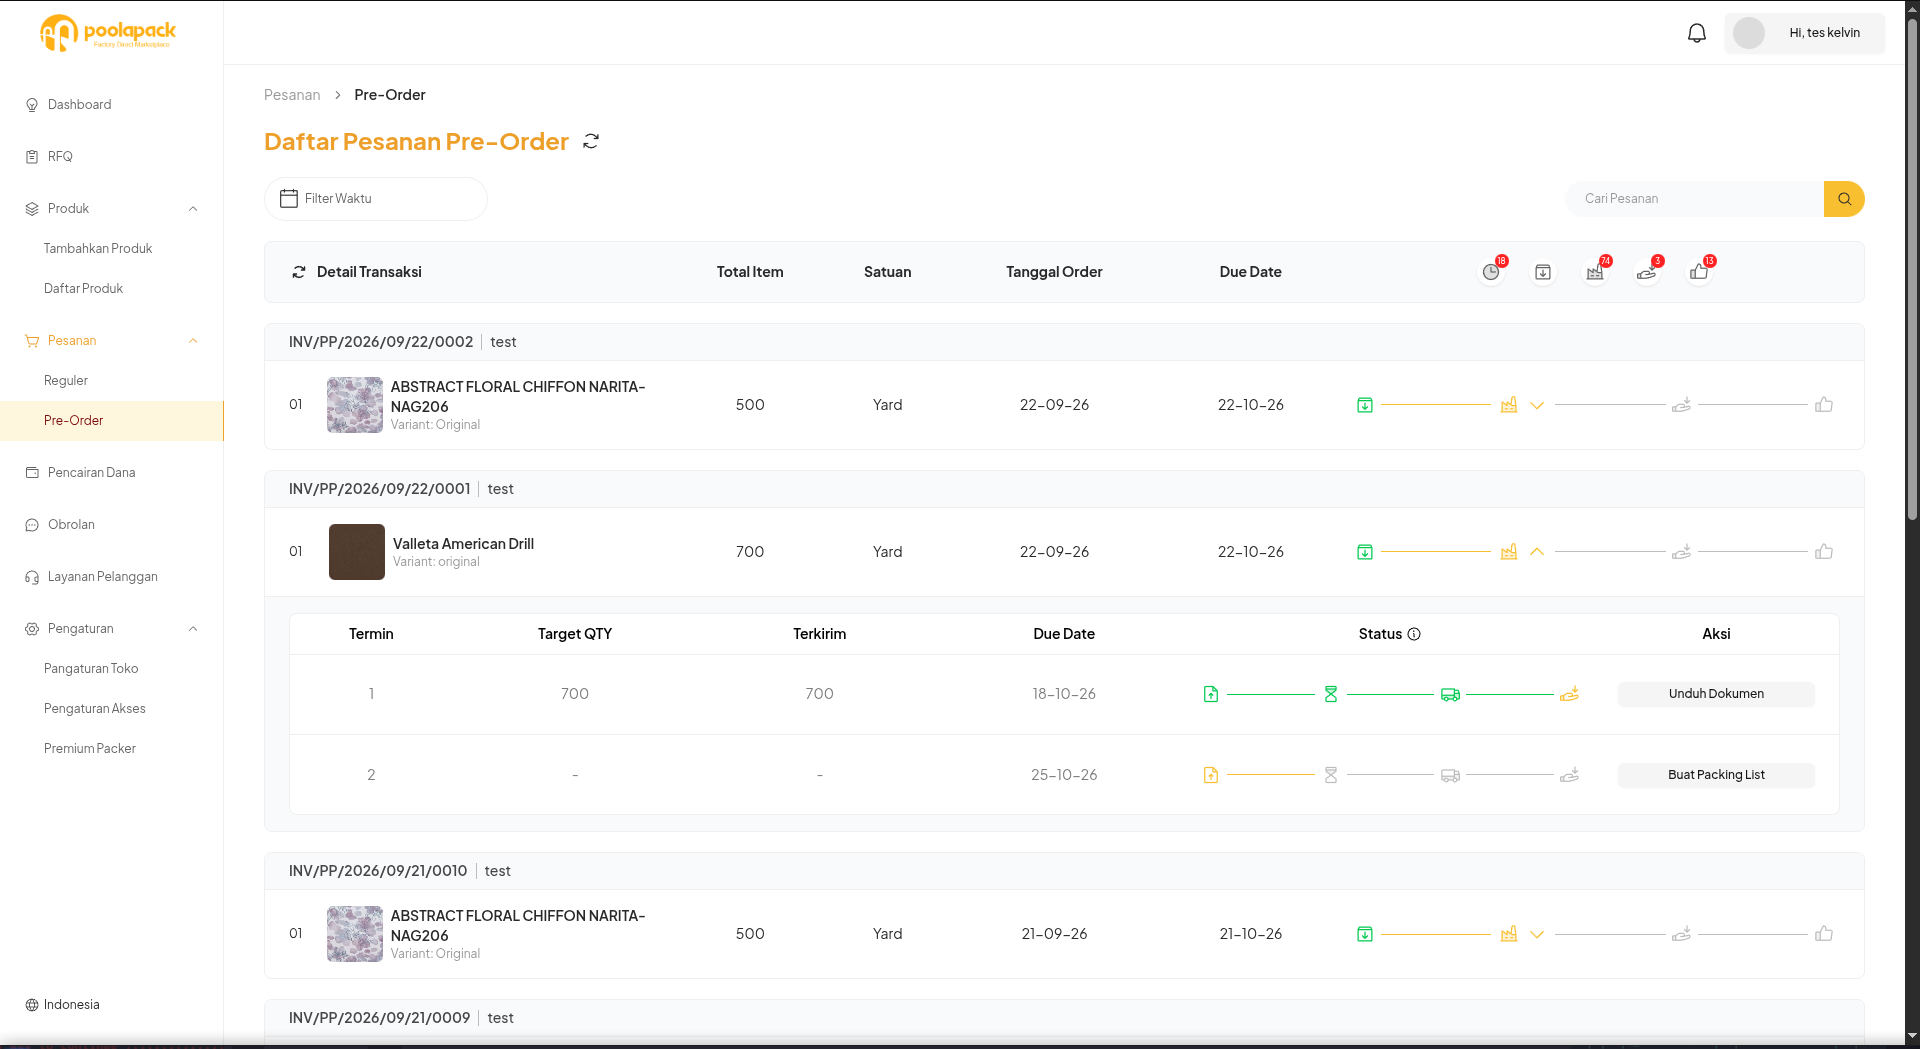The height and width of the screenshot is (1049, 1920).
Task: Collapse the Pengaturan sidebar section
Action: pos(193,629)
